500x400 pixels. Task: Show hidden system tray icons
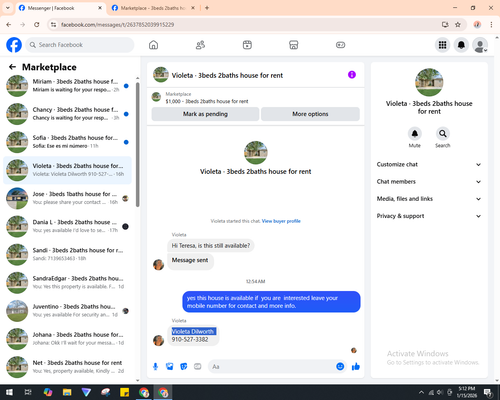click(421, 392)
